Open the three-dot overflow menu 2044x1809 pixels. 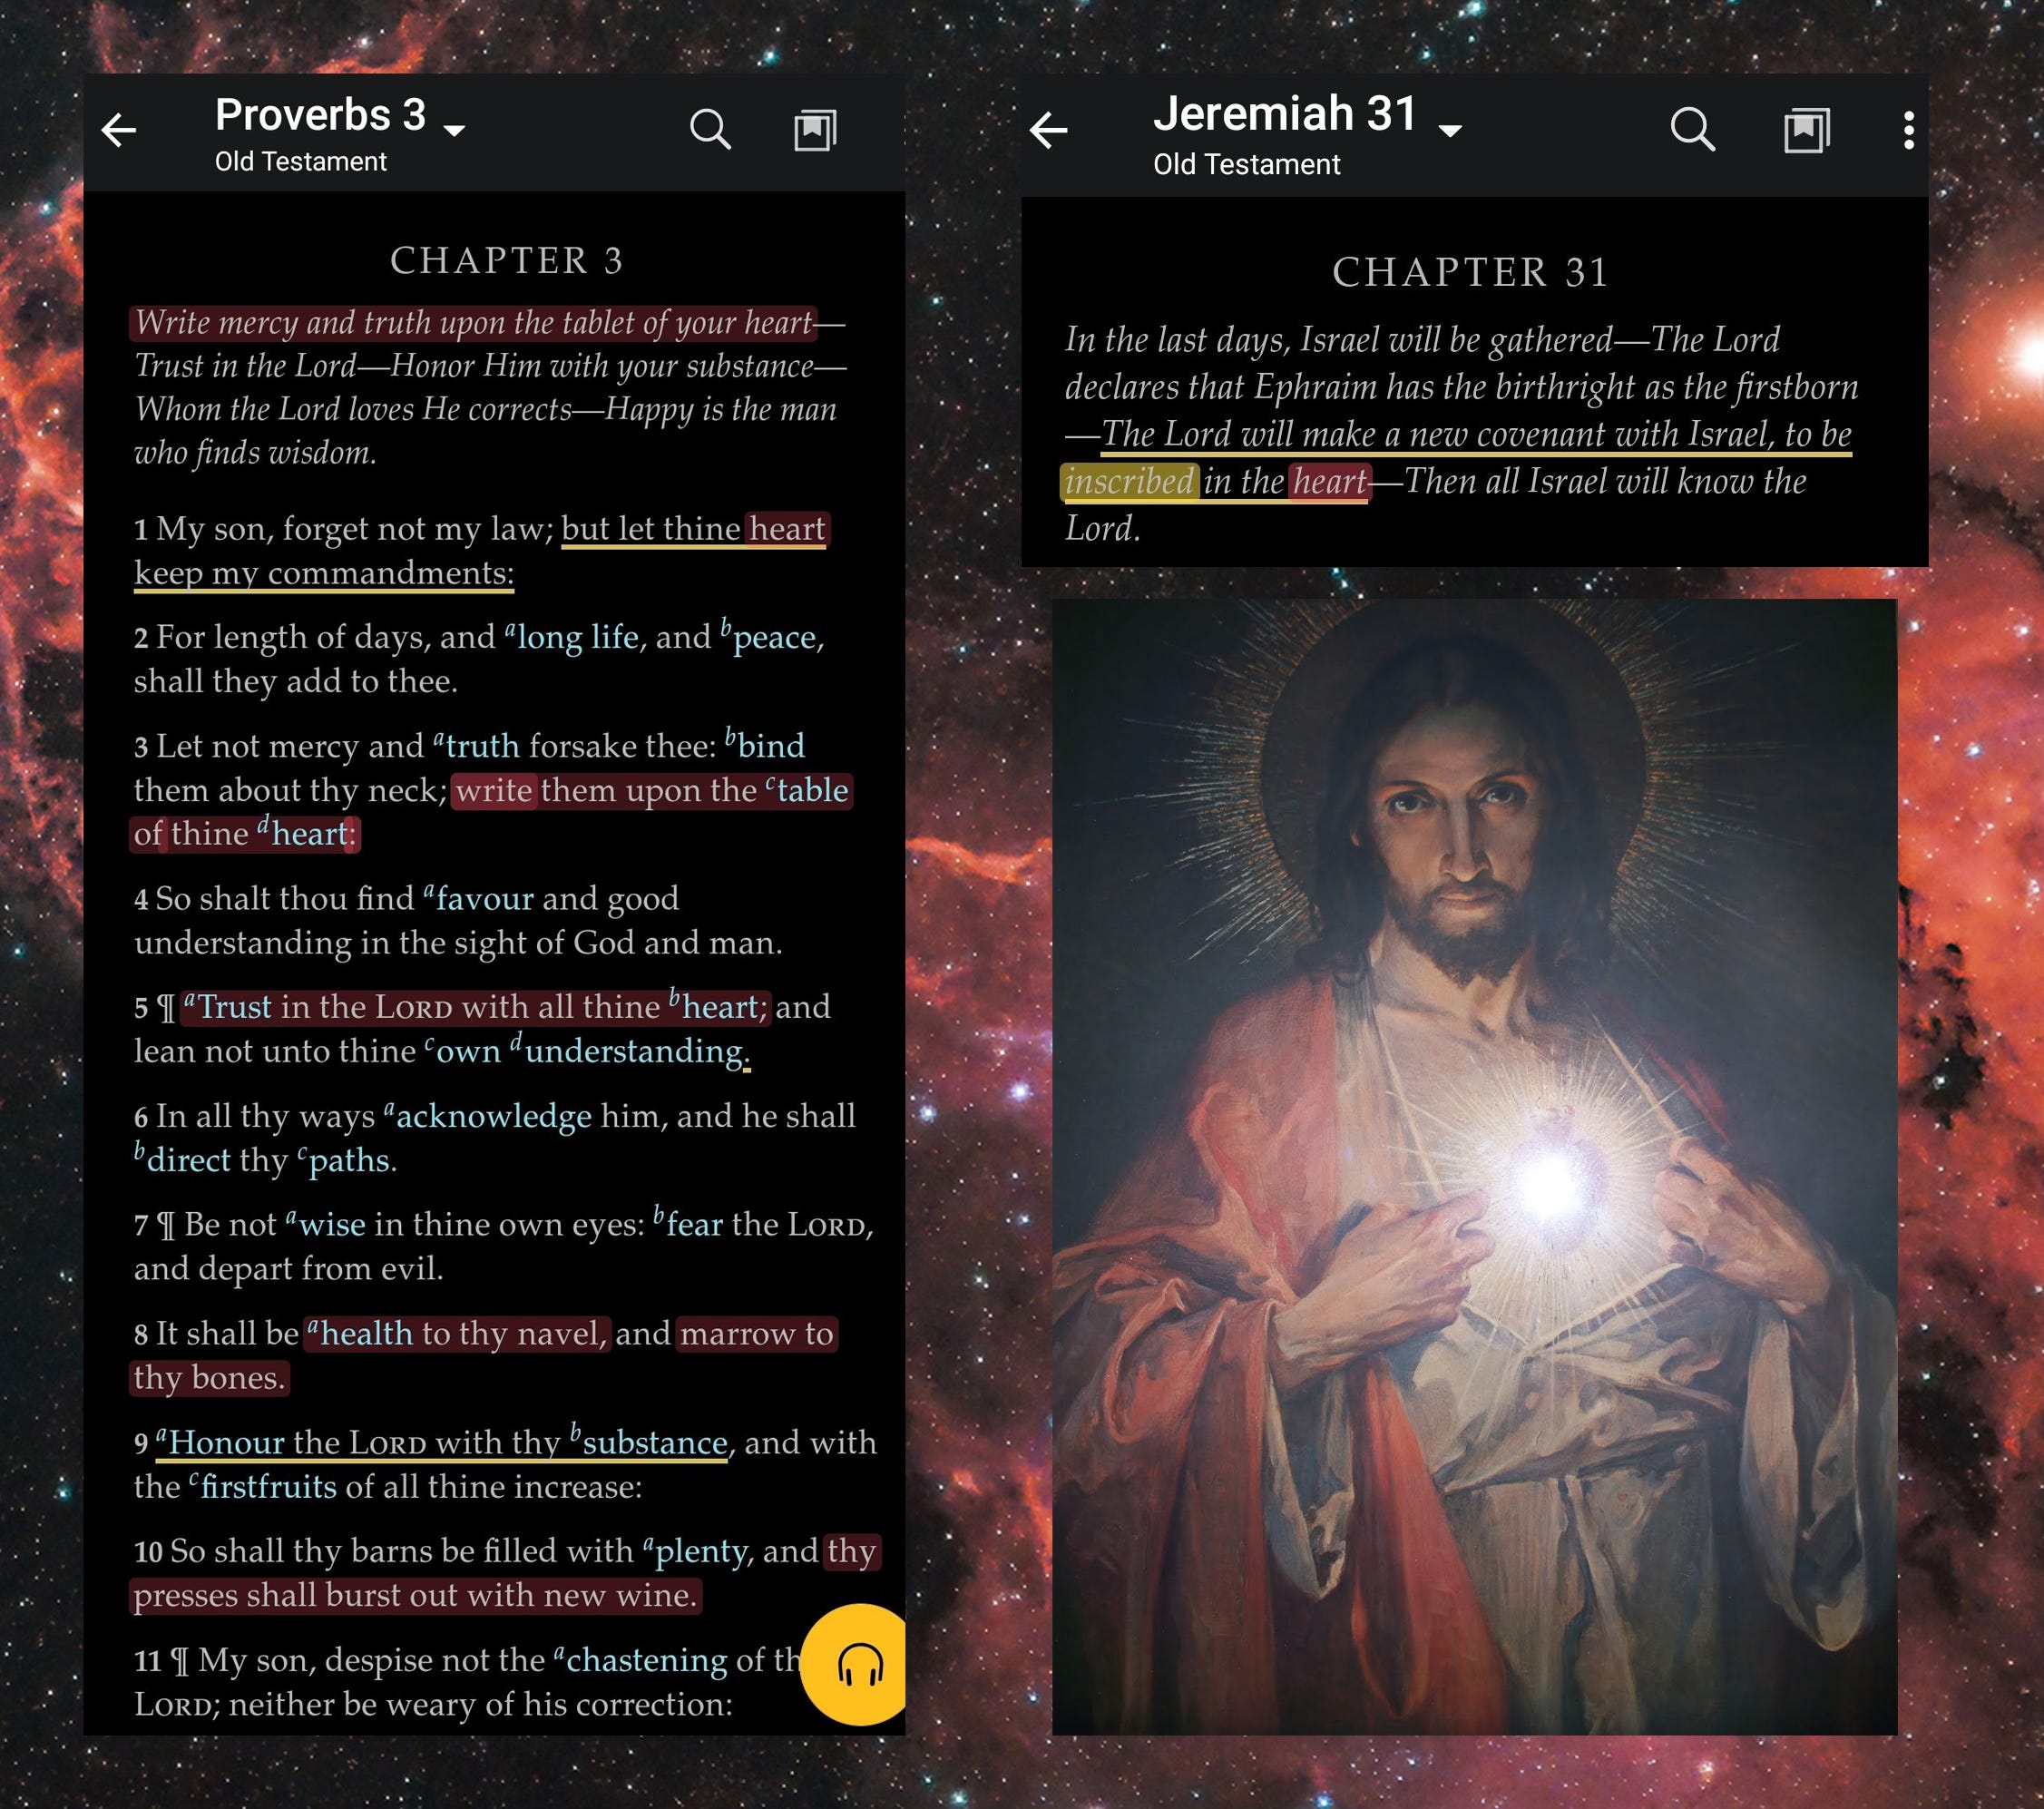1909,130
